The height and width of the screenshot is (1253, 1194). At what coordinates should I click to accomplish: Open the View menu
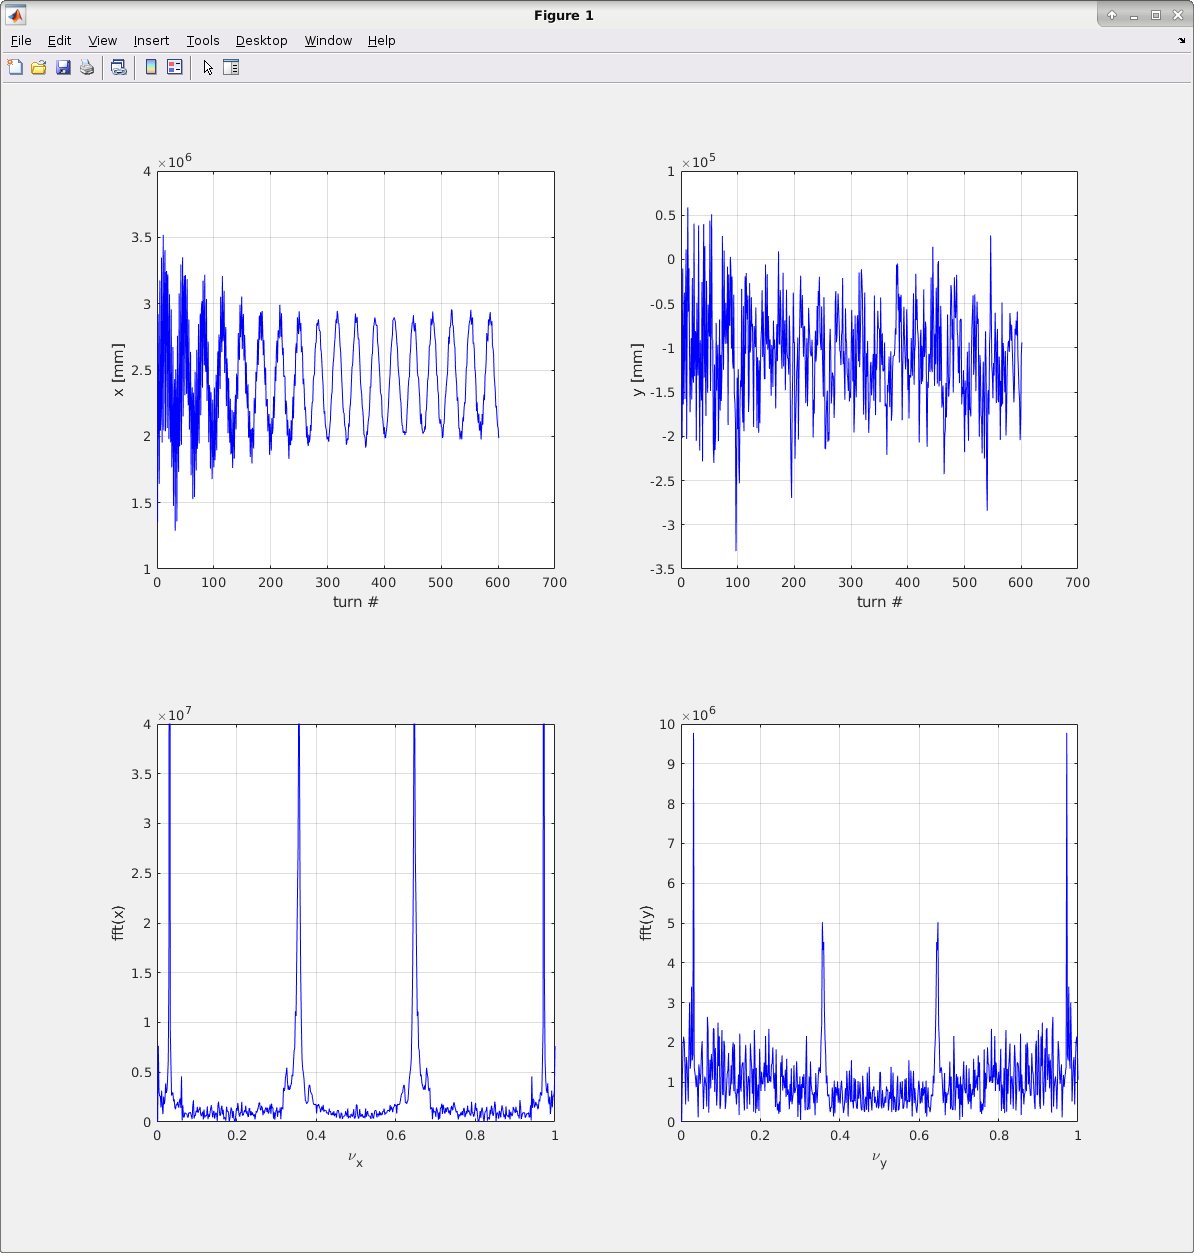102,41
